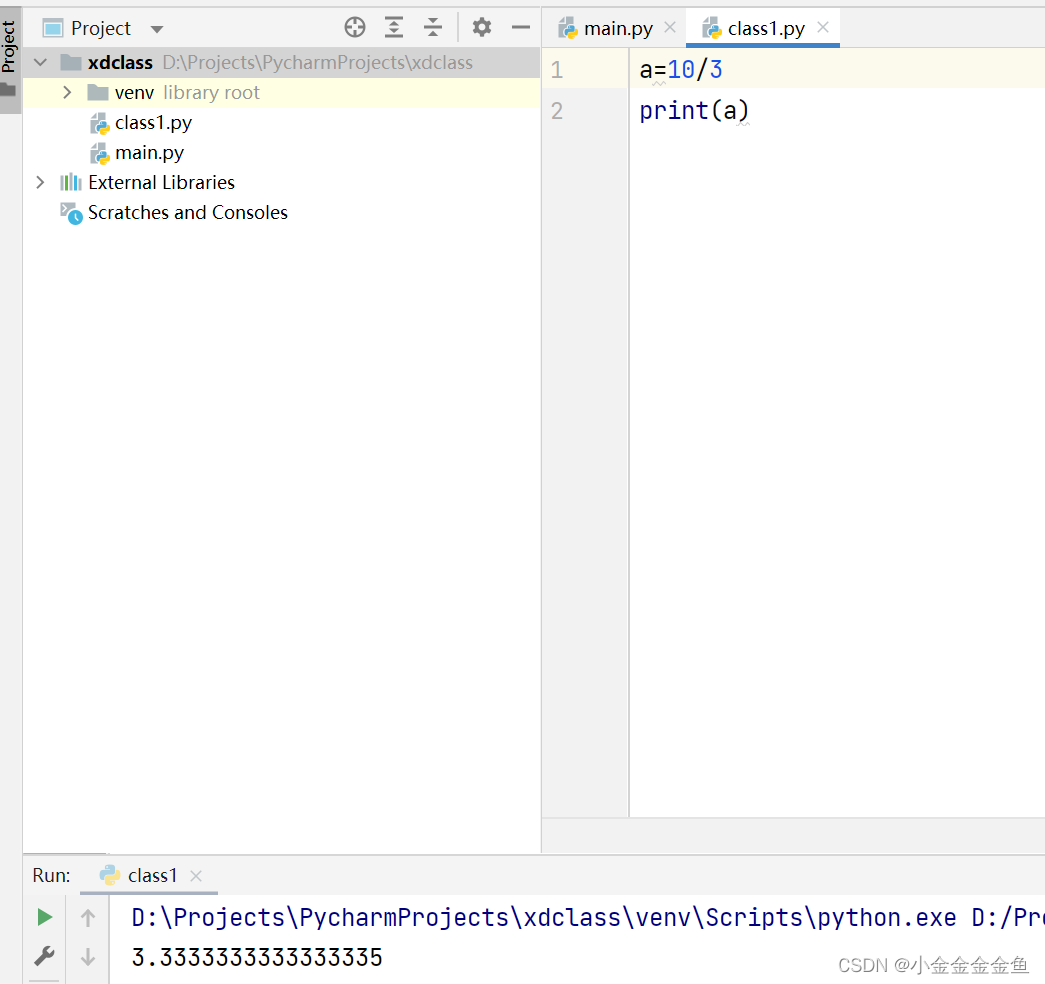
Task: Click the class1.py Python file icon in tree
Action: (99, 123)
